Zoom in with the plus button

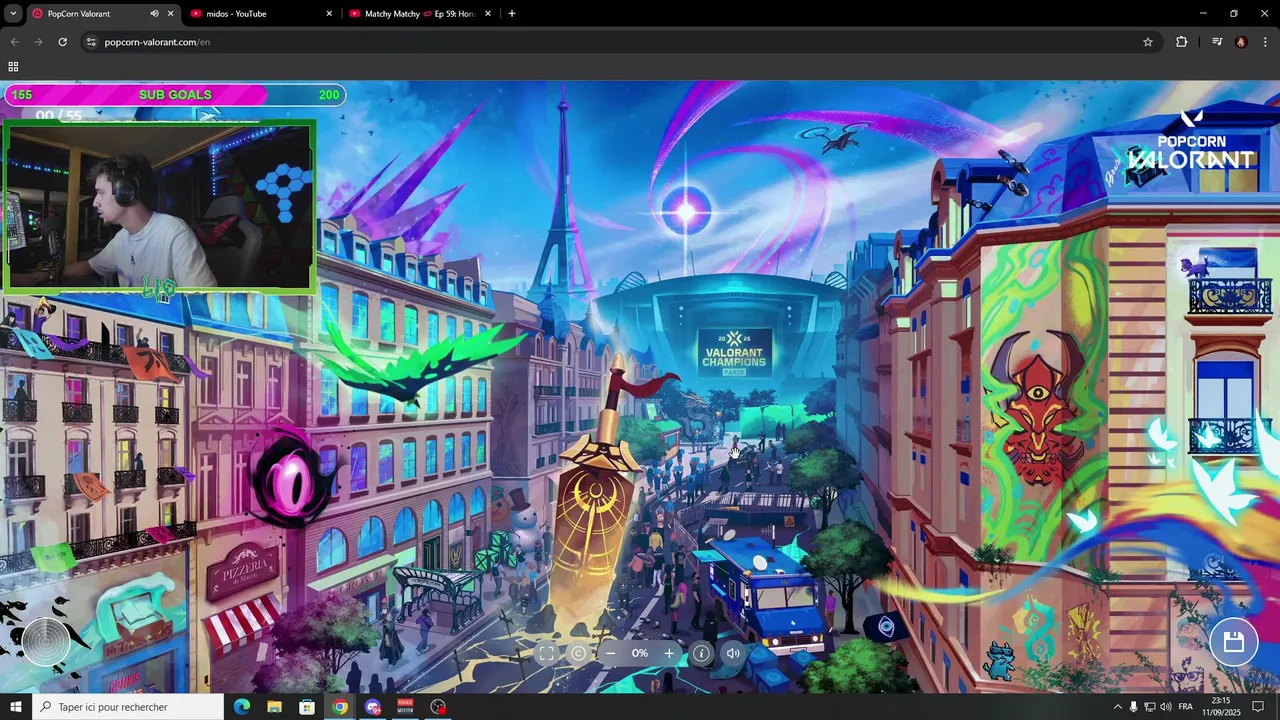point(669,653)
